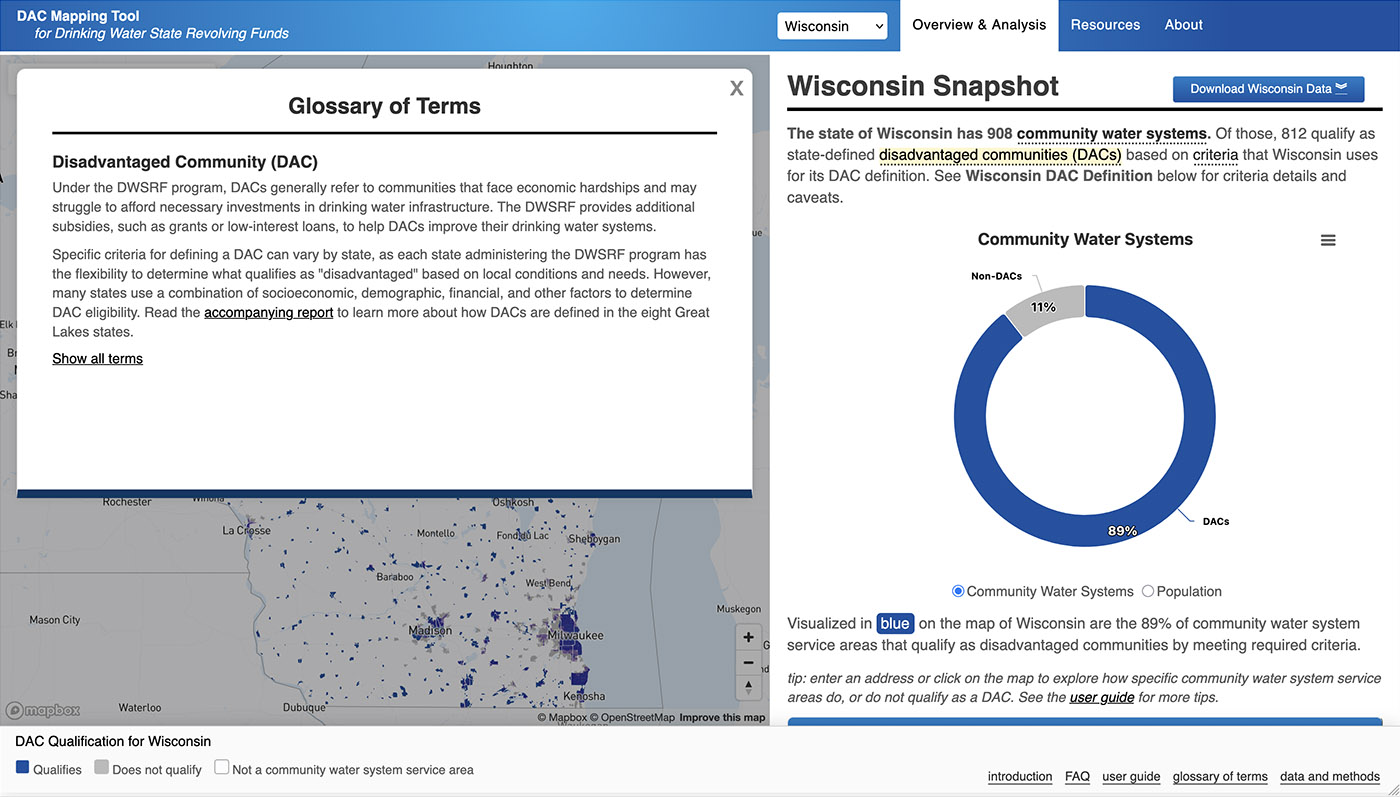Zoom out on the map
1400x797 pixels.
748,663
